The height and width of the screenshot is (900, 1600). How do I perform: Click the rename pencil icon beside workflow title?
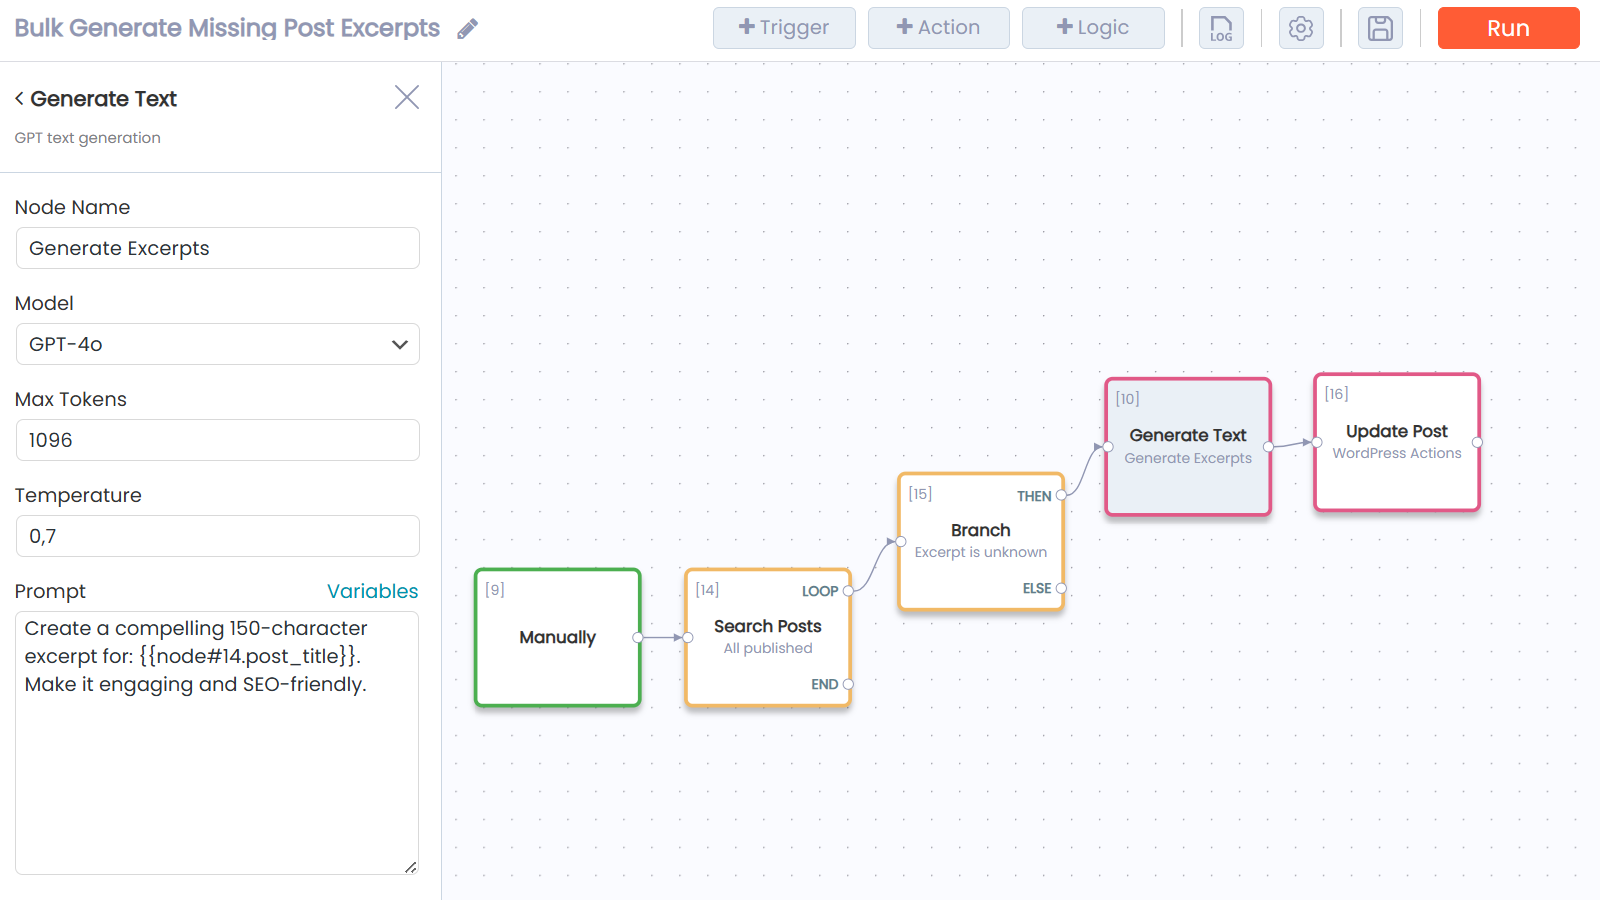pyautogui.click(x=467, y=28)
